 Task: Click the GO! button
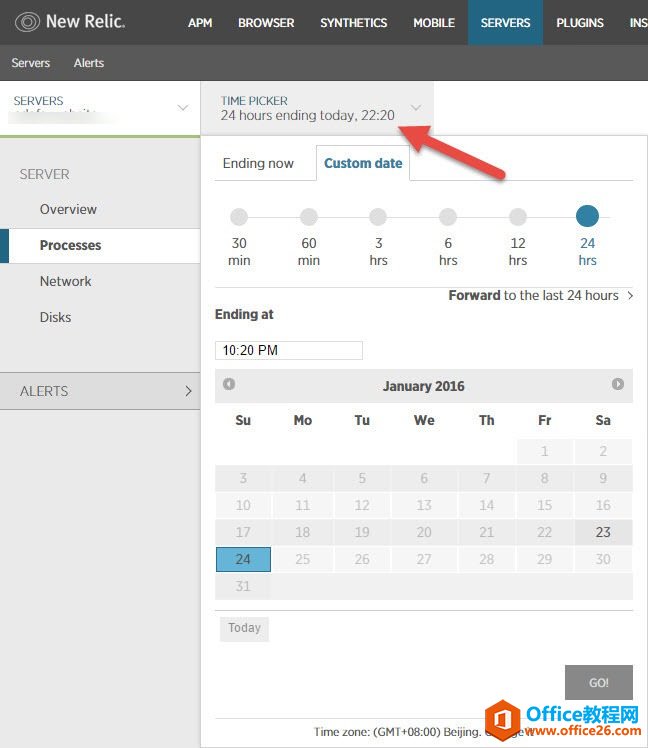[x=599, y=683]
